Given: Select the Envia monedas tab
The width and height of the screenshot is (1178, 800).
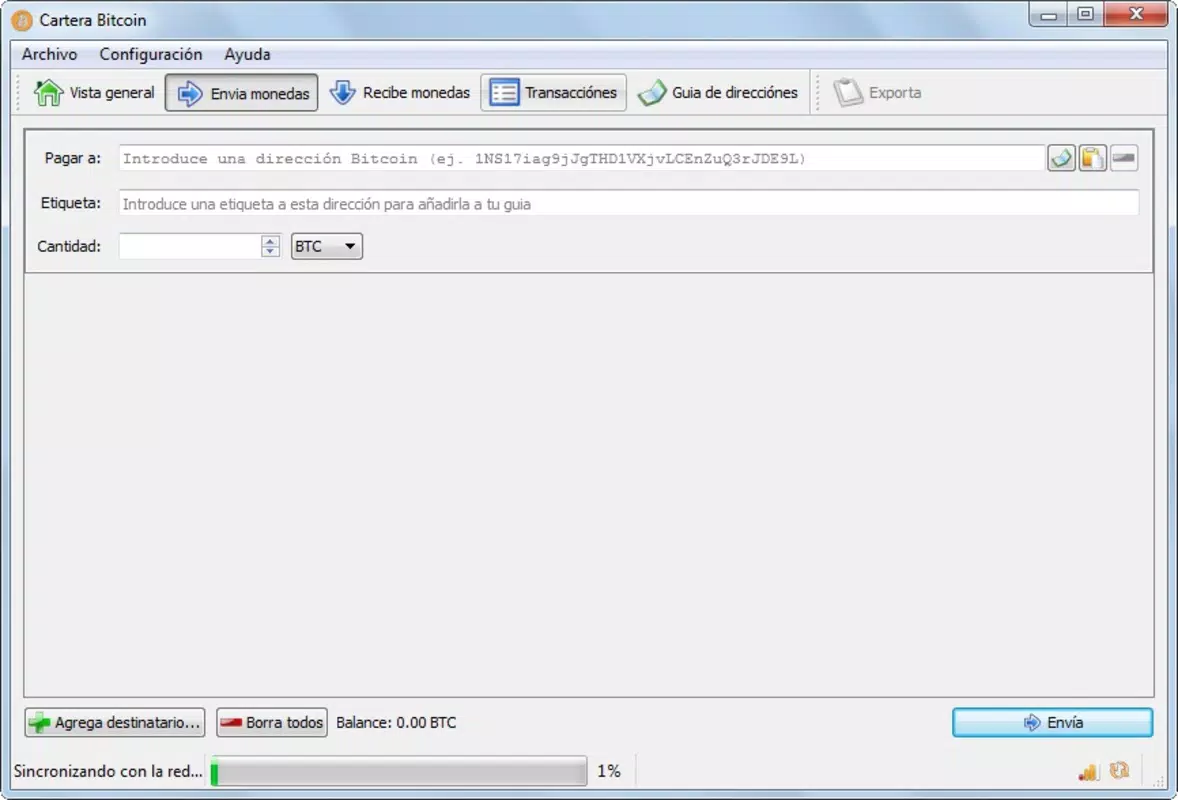Looking at the screenshot, I should click(241, 92).
